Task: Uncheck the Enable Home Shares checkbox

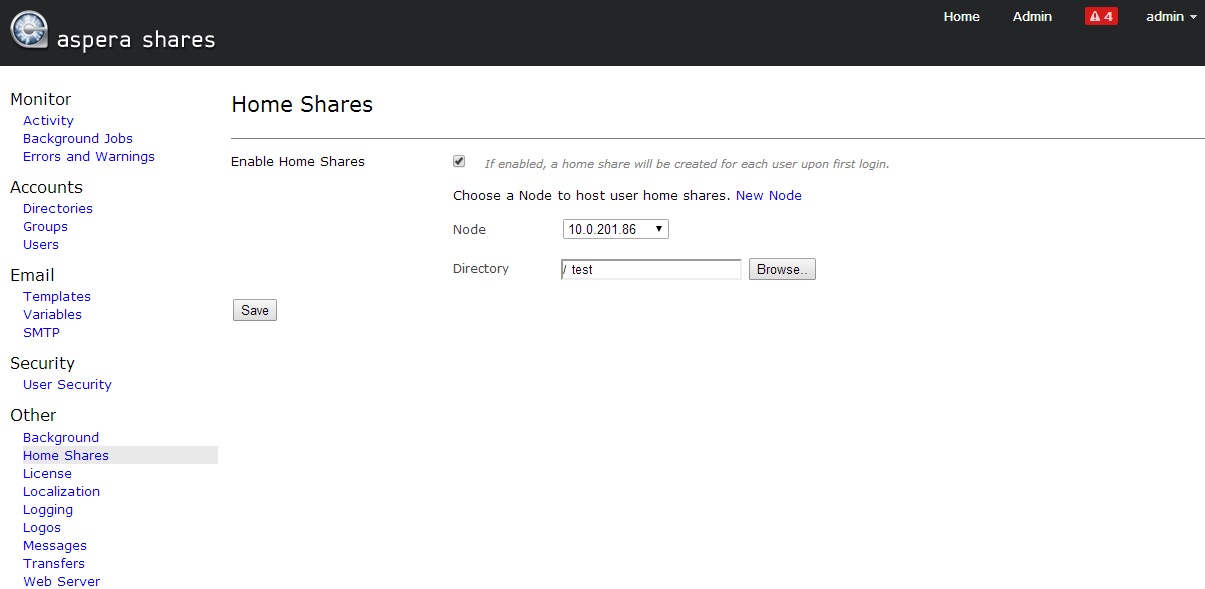Action: [459, 161]
